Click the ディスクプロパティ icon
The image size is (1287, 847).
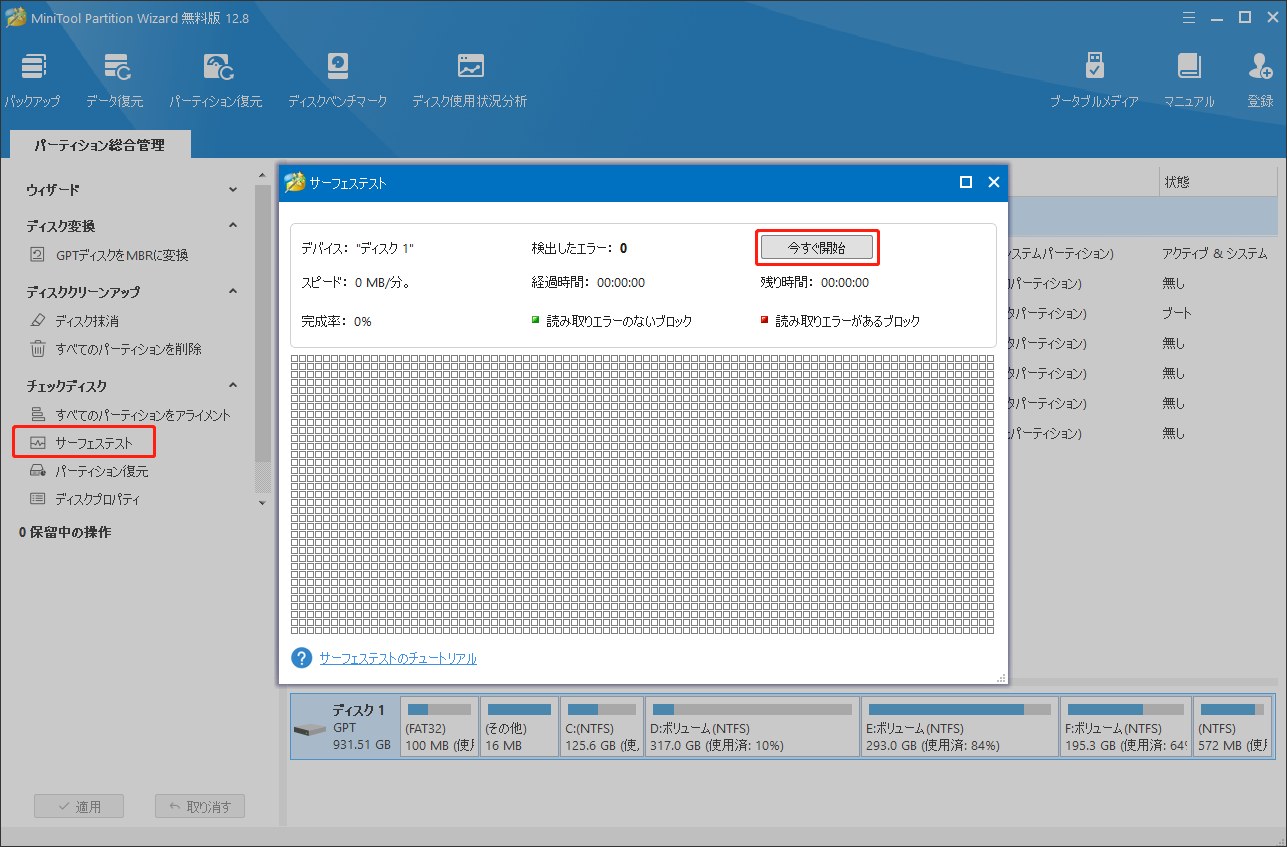click(38, 499)
